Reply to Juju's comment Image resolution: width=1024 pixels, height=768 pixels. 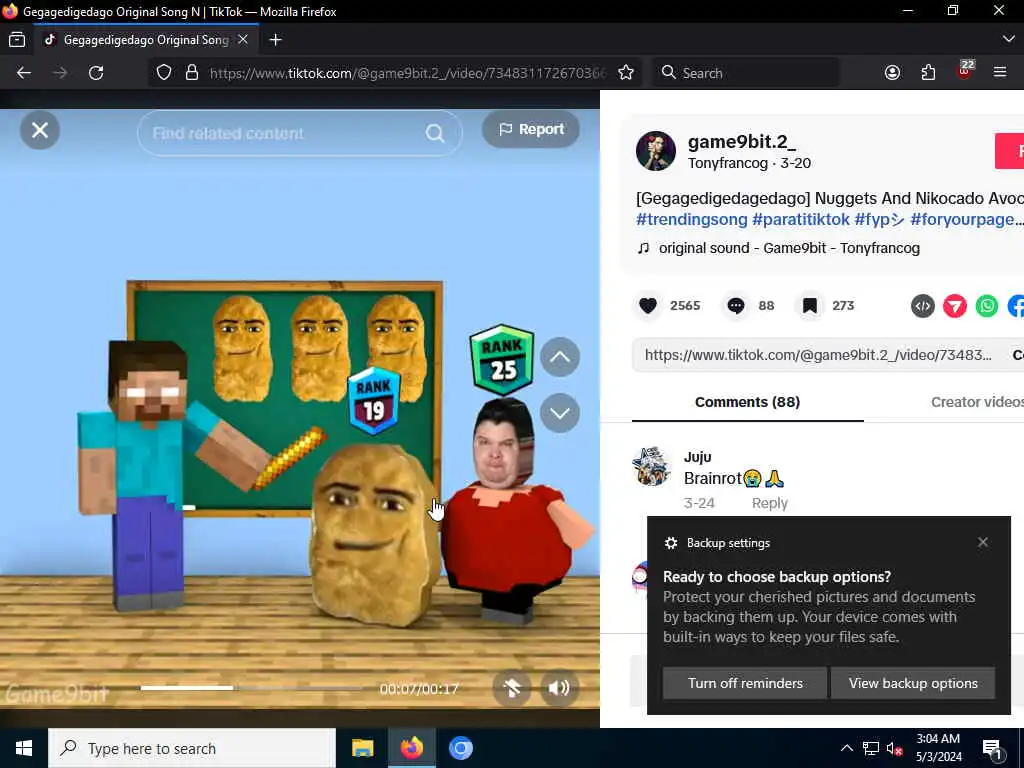[x=769, y=503]
